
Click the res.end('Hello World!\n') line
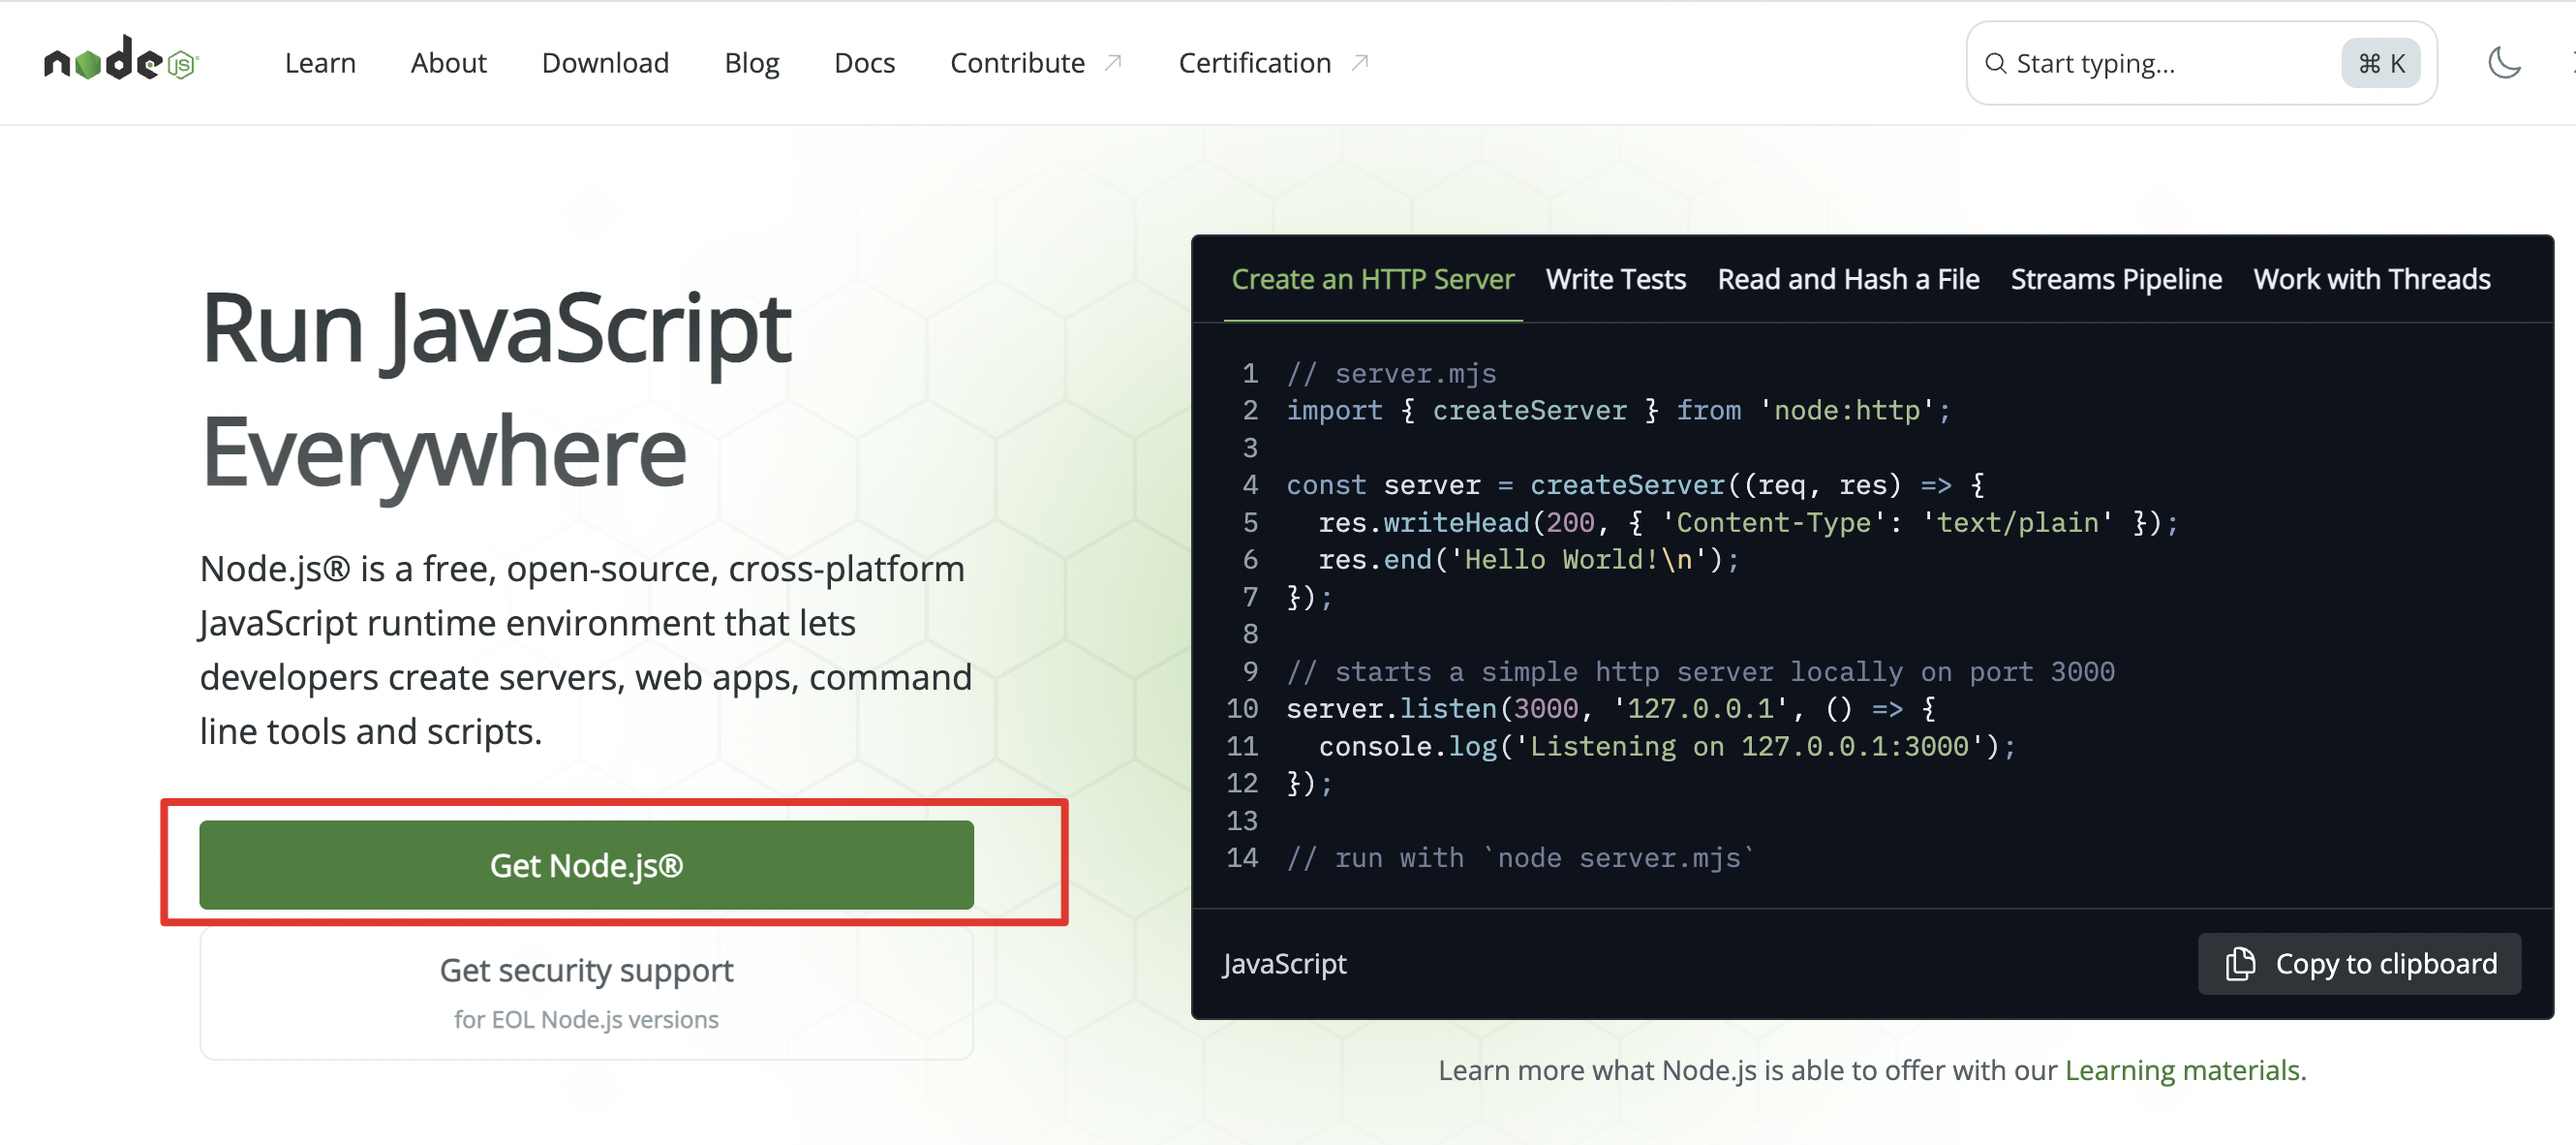point(1528,559)
